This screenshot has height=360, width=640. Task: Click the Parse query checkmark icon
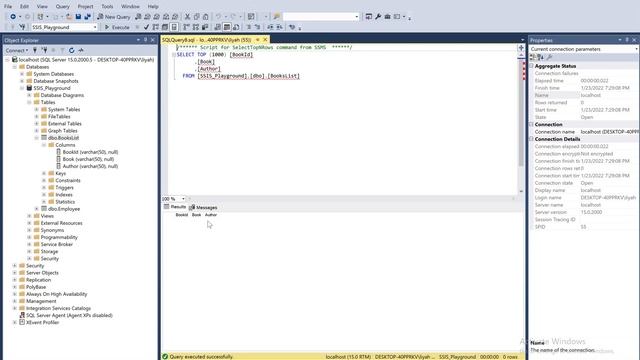pyautogui.click(x=146, y=27)
